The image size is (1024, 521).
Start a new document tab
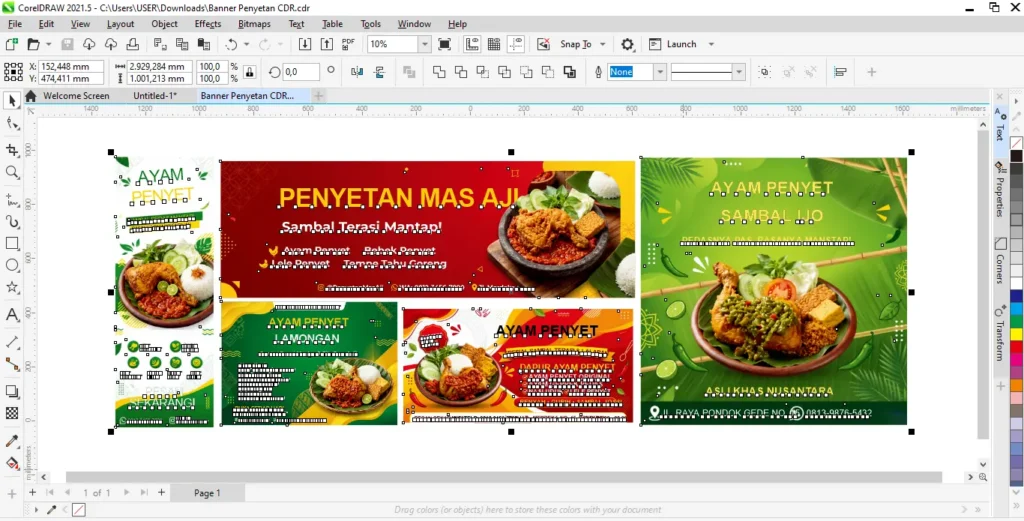[318, 96]
